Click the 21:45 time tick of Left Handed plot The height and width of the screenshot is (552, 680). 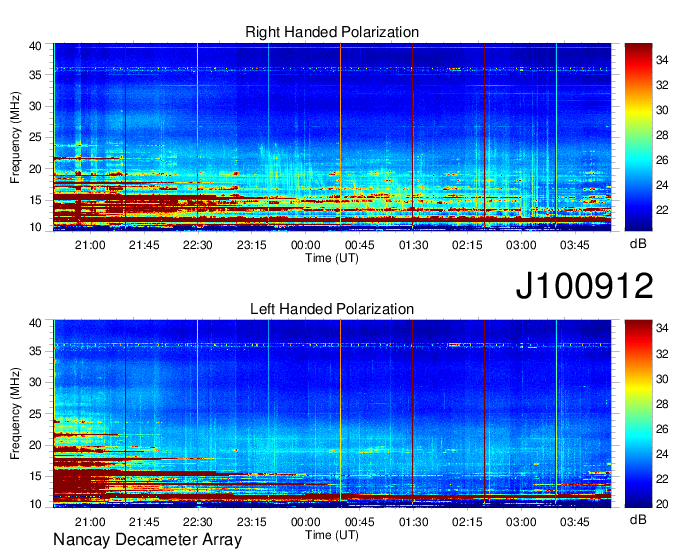[144, 522]
